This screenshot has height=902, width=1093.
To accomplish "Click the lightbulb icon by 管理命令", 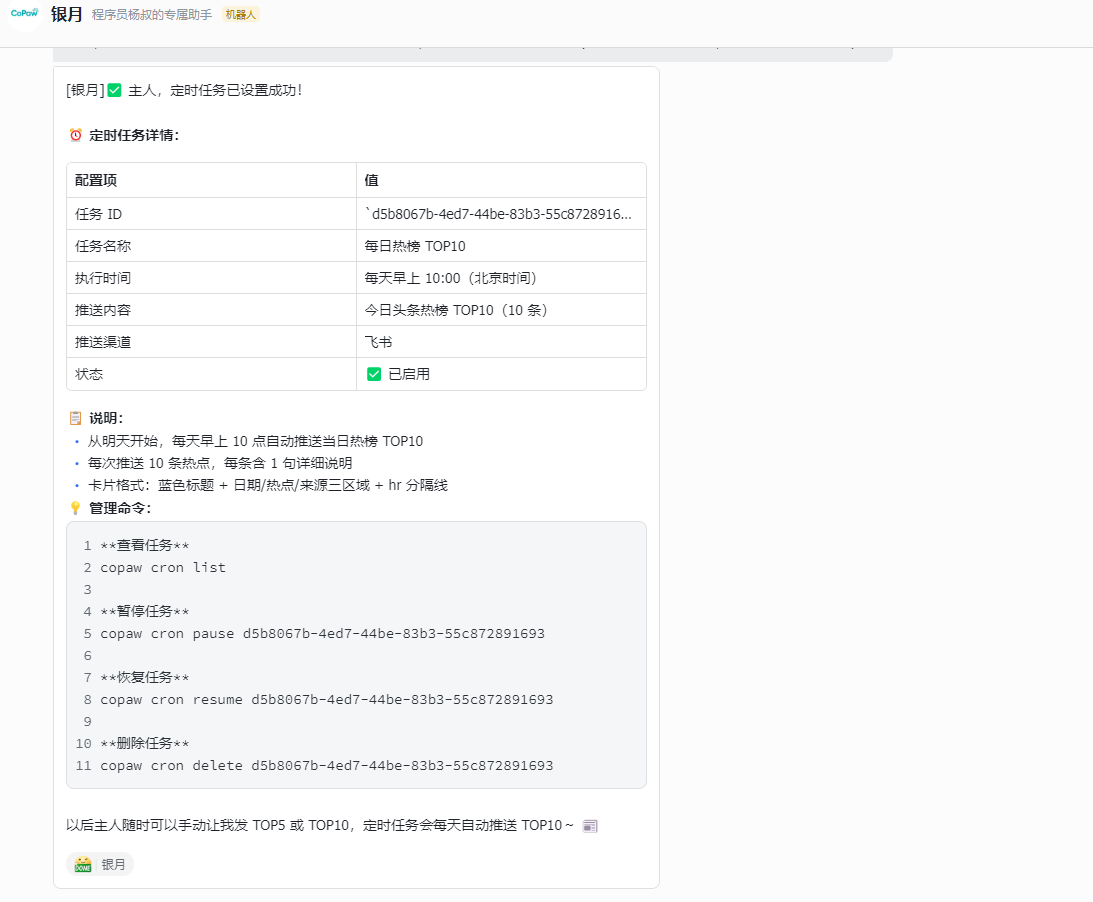I will click(75, 508).
